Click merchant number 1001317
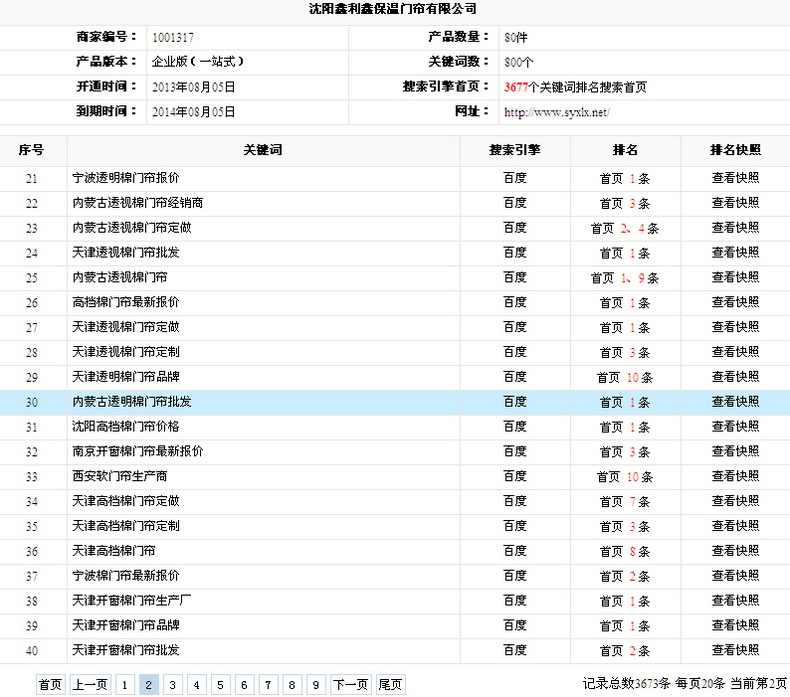 (173, 37)
